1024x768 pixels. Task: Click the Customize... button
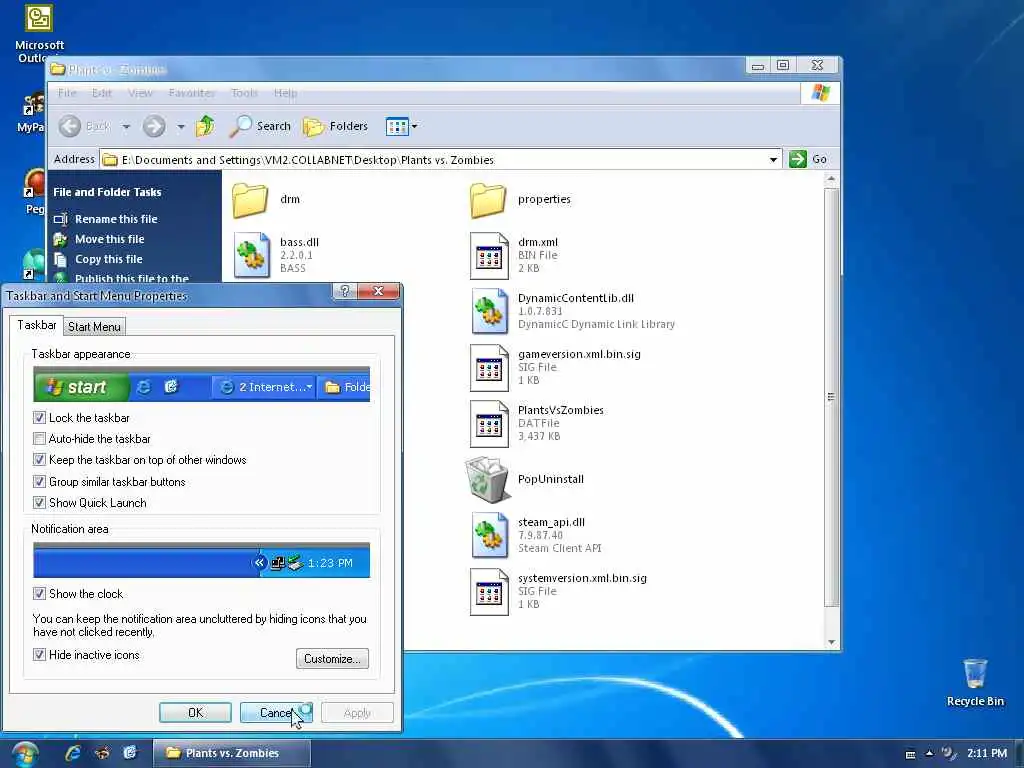coord(332,658)
